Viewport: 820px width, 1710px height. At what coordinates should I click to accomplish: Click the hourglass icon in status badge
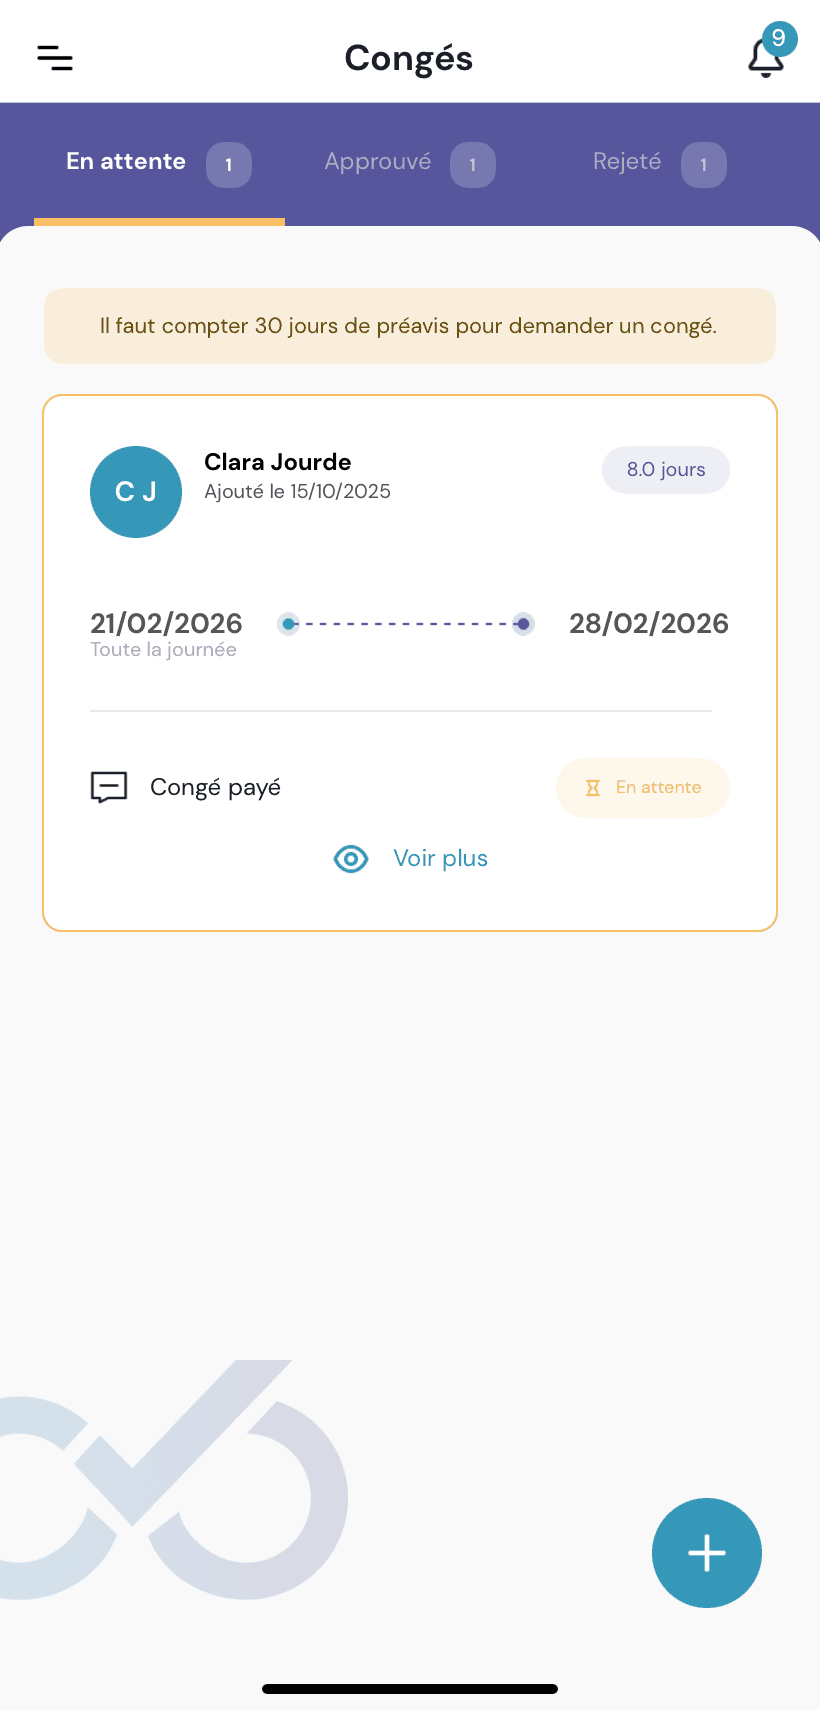pos(593,788)
